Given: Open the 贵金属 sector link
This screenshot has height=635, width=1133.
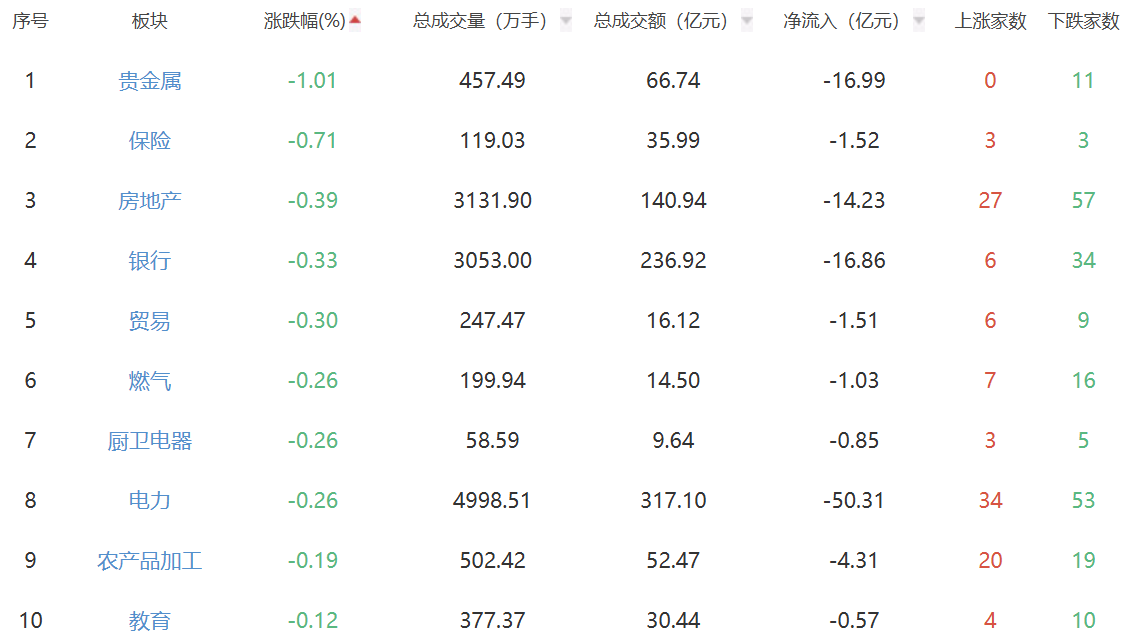Looking at the screenshot, I should click(x=150, y=81).
